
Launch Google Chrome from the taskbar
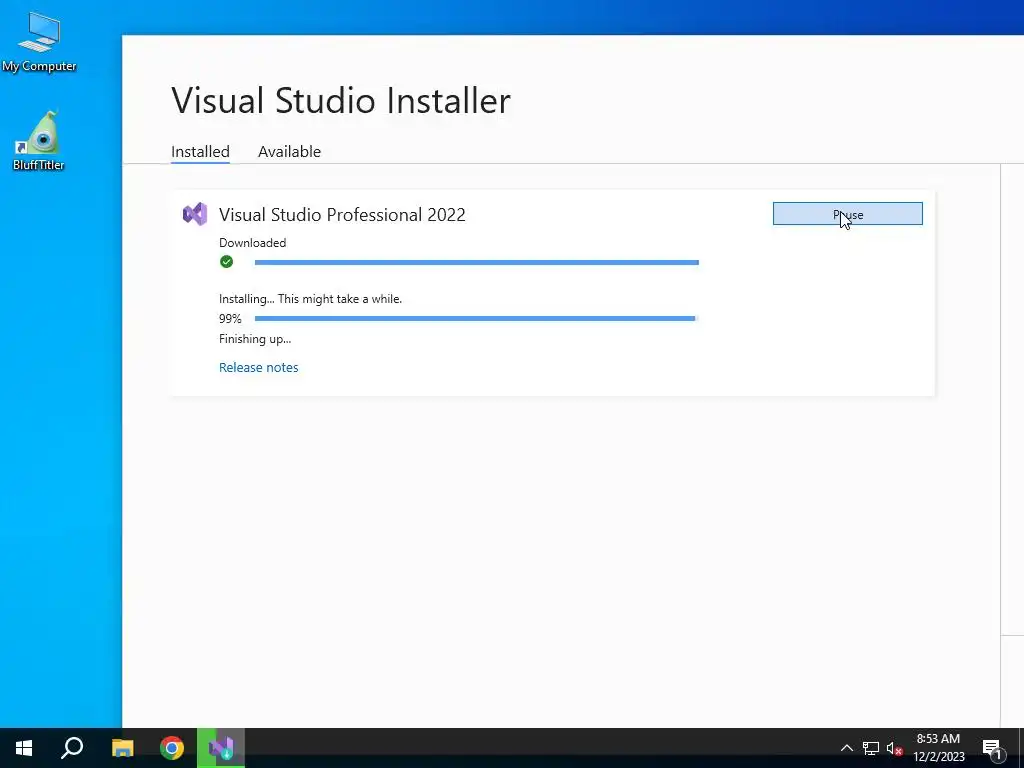pyautogui.click(x=172, y=748)
